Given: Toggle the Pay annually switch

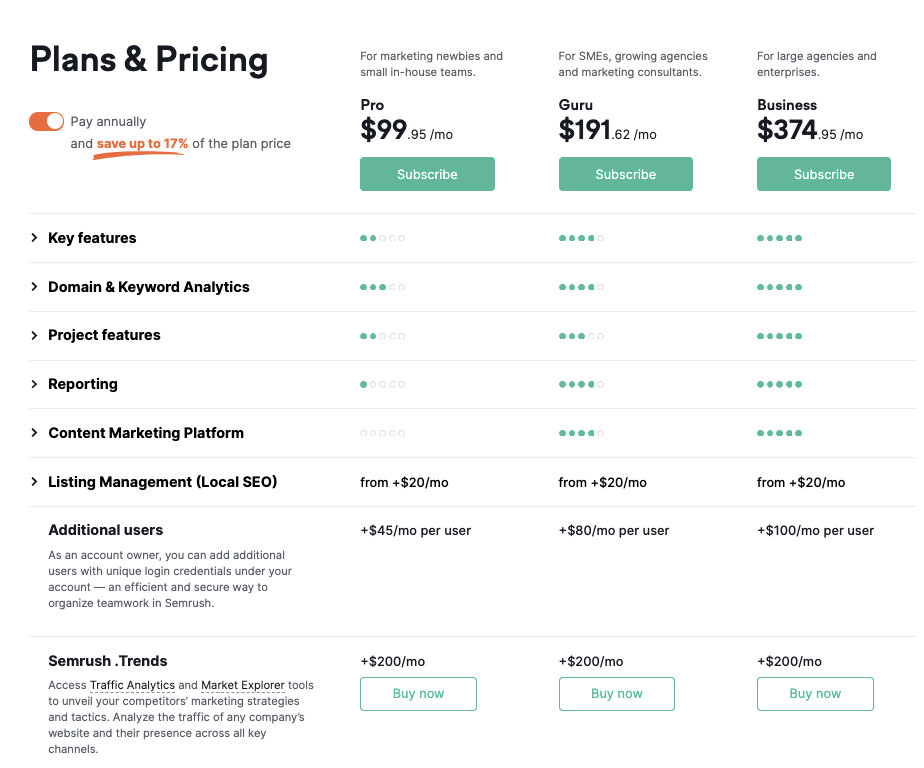Looking at the screenshot, I should [x=46, y=121].
